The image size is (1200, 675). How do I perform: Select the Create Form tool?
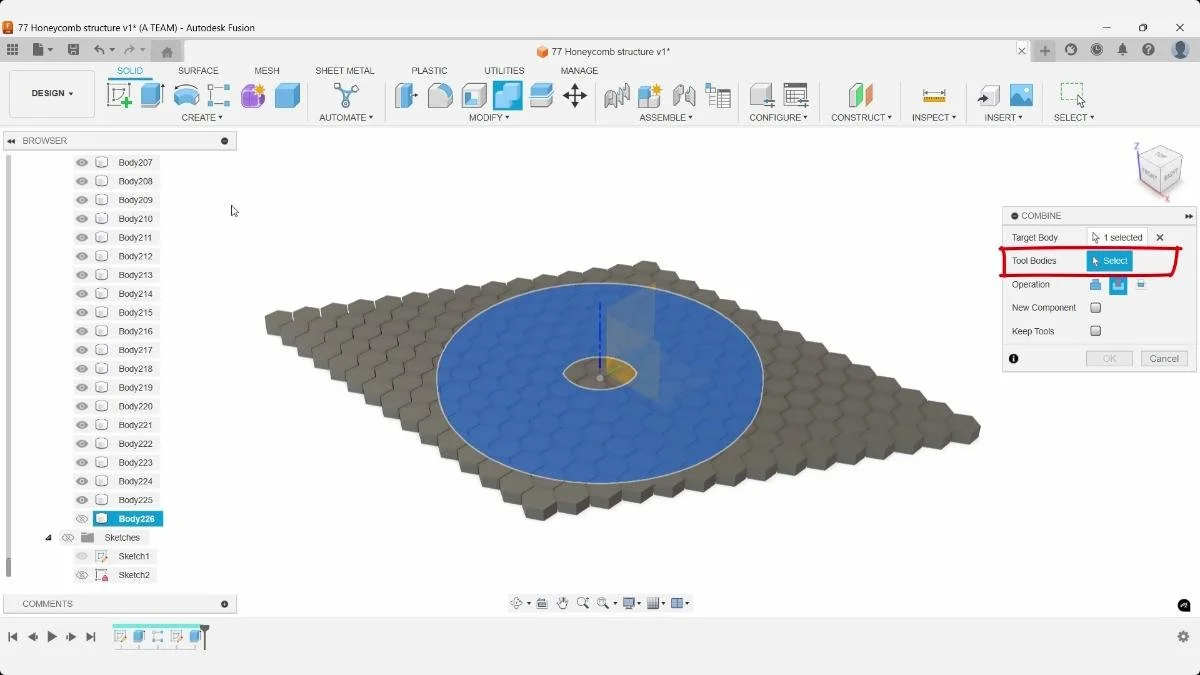click(253, 95)
